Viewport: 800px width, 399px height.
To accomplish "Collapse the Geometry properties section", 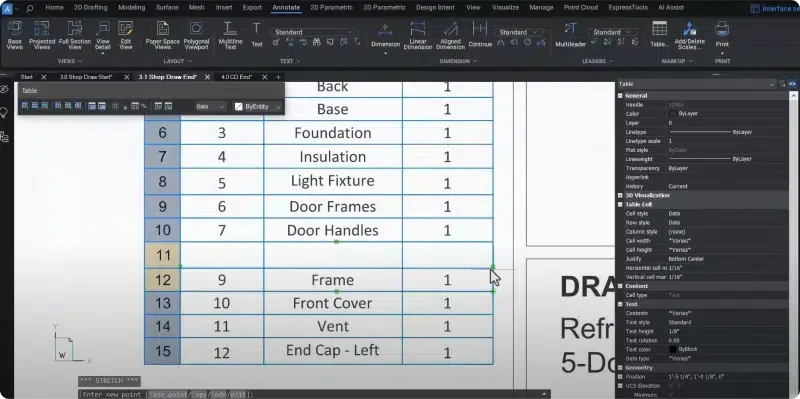I will click(620, 368).
